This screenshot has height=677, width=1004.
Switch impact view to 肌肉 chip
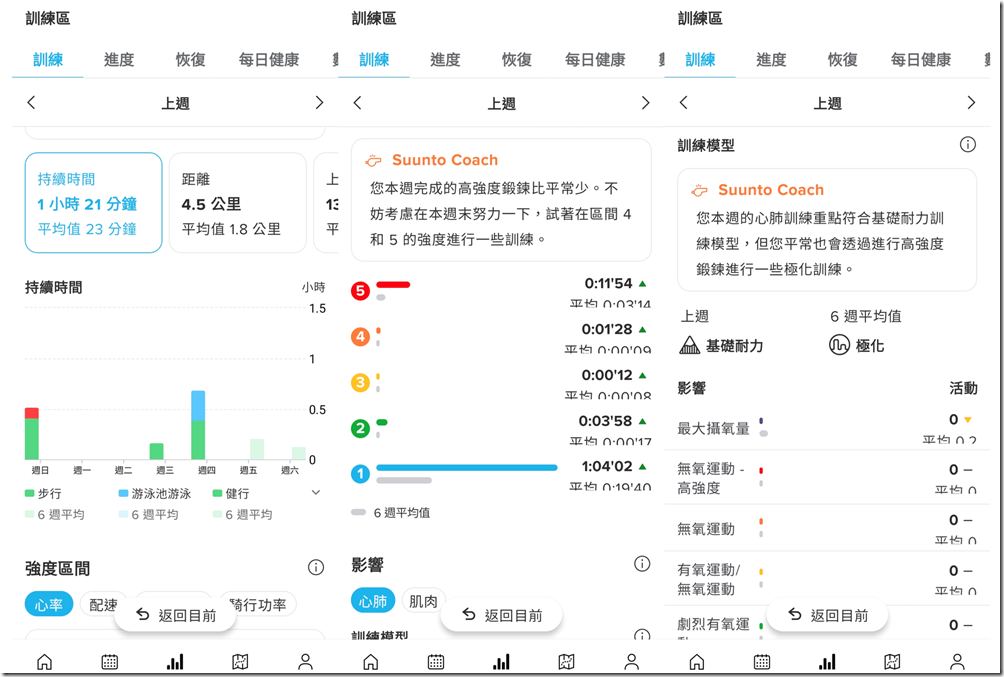coord(423,601)
